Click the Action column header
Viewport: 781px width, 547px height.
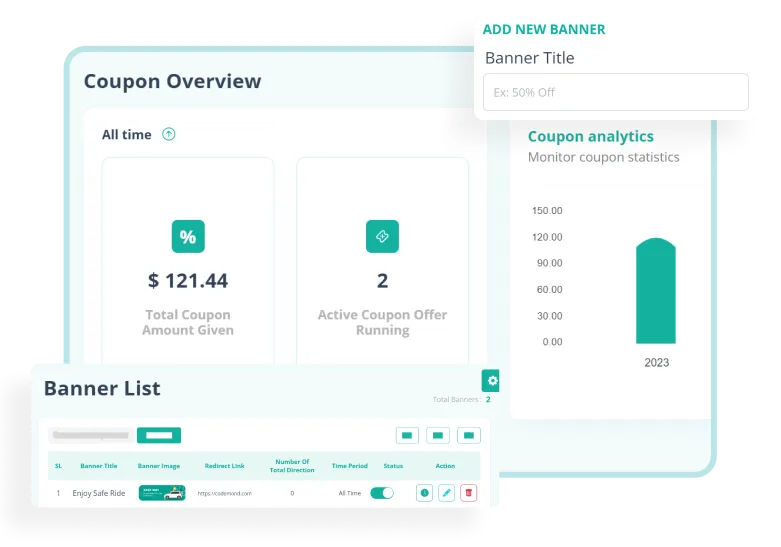click(445, 466)
